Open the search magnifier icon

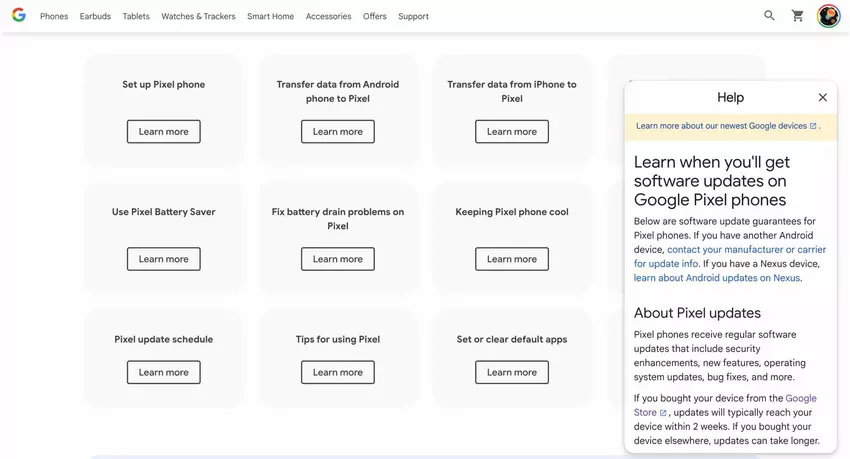tap(769, 16)
